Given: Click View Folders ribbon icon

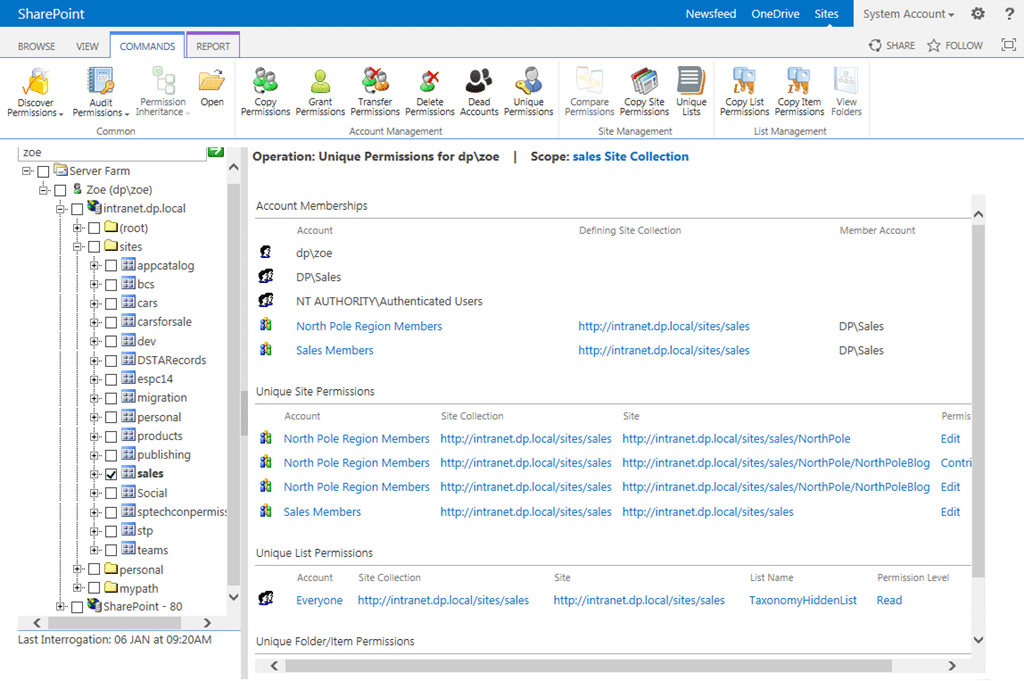Looking at the screenshot, I should pos(846,81).
